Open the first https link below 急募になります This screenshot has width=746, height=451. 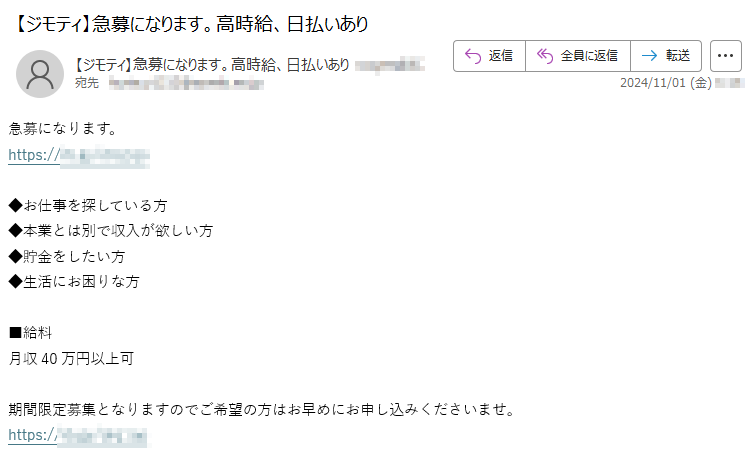[x=79, y=156]
